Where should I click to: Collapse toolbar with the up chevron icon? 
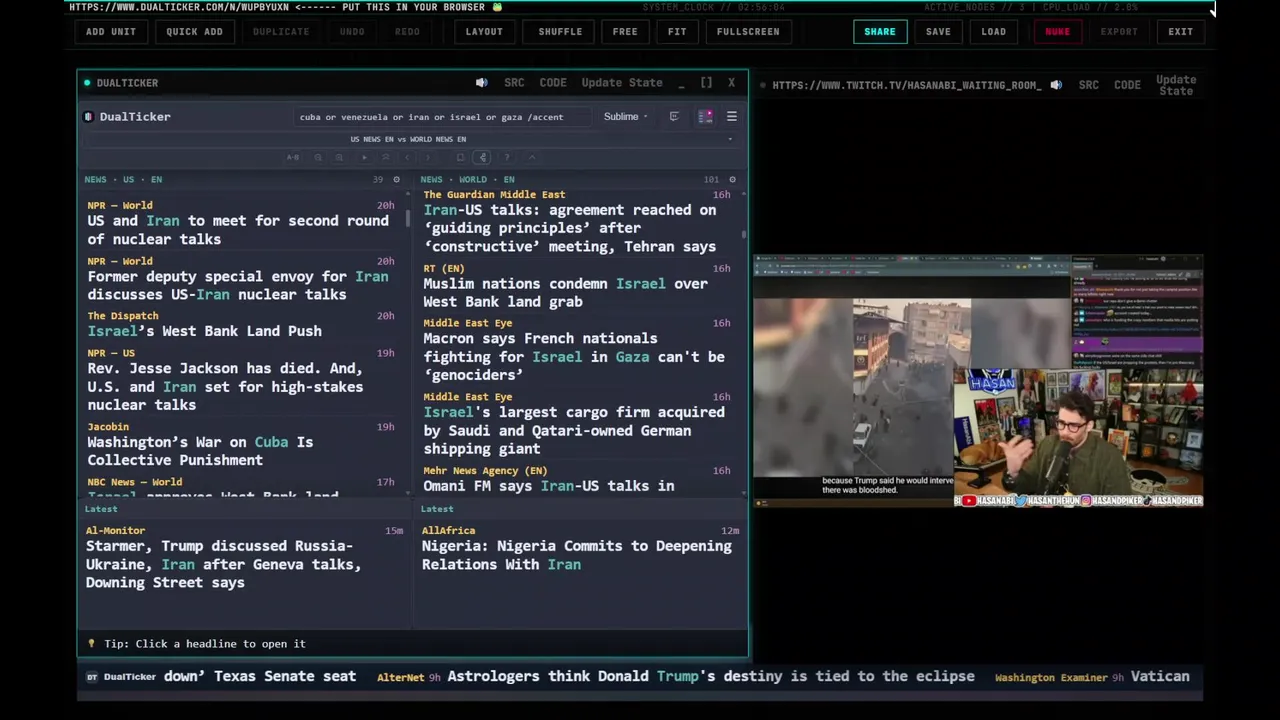pos(531,157)
